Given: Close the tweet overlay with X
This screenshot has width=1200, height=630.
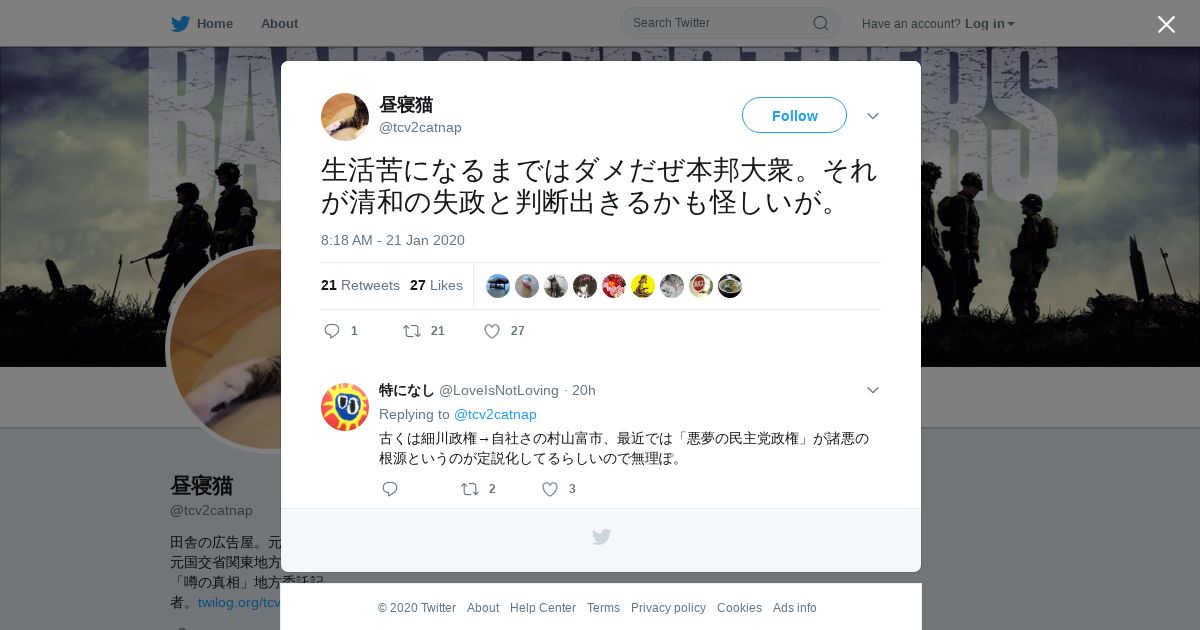Looking at the screenshot, I should [1166, 24].
